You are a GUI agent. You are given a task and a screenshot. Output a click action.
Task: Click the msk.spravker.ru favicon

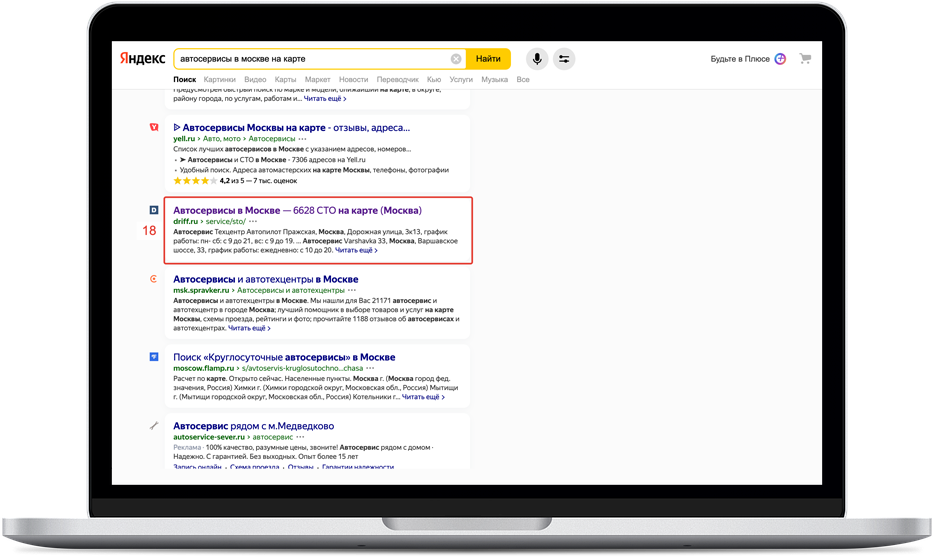coord(153,279)
